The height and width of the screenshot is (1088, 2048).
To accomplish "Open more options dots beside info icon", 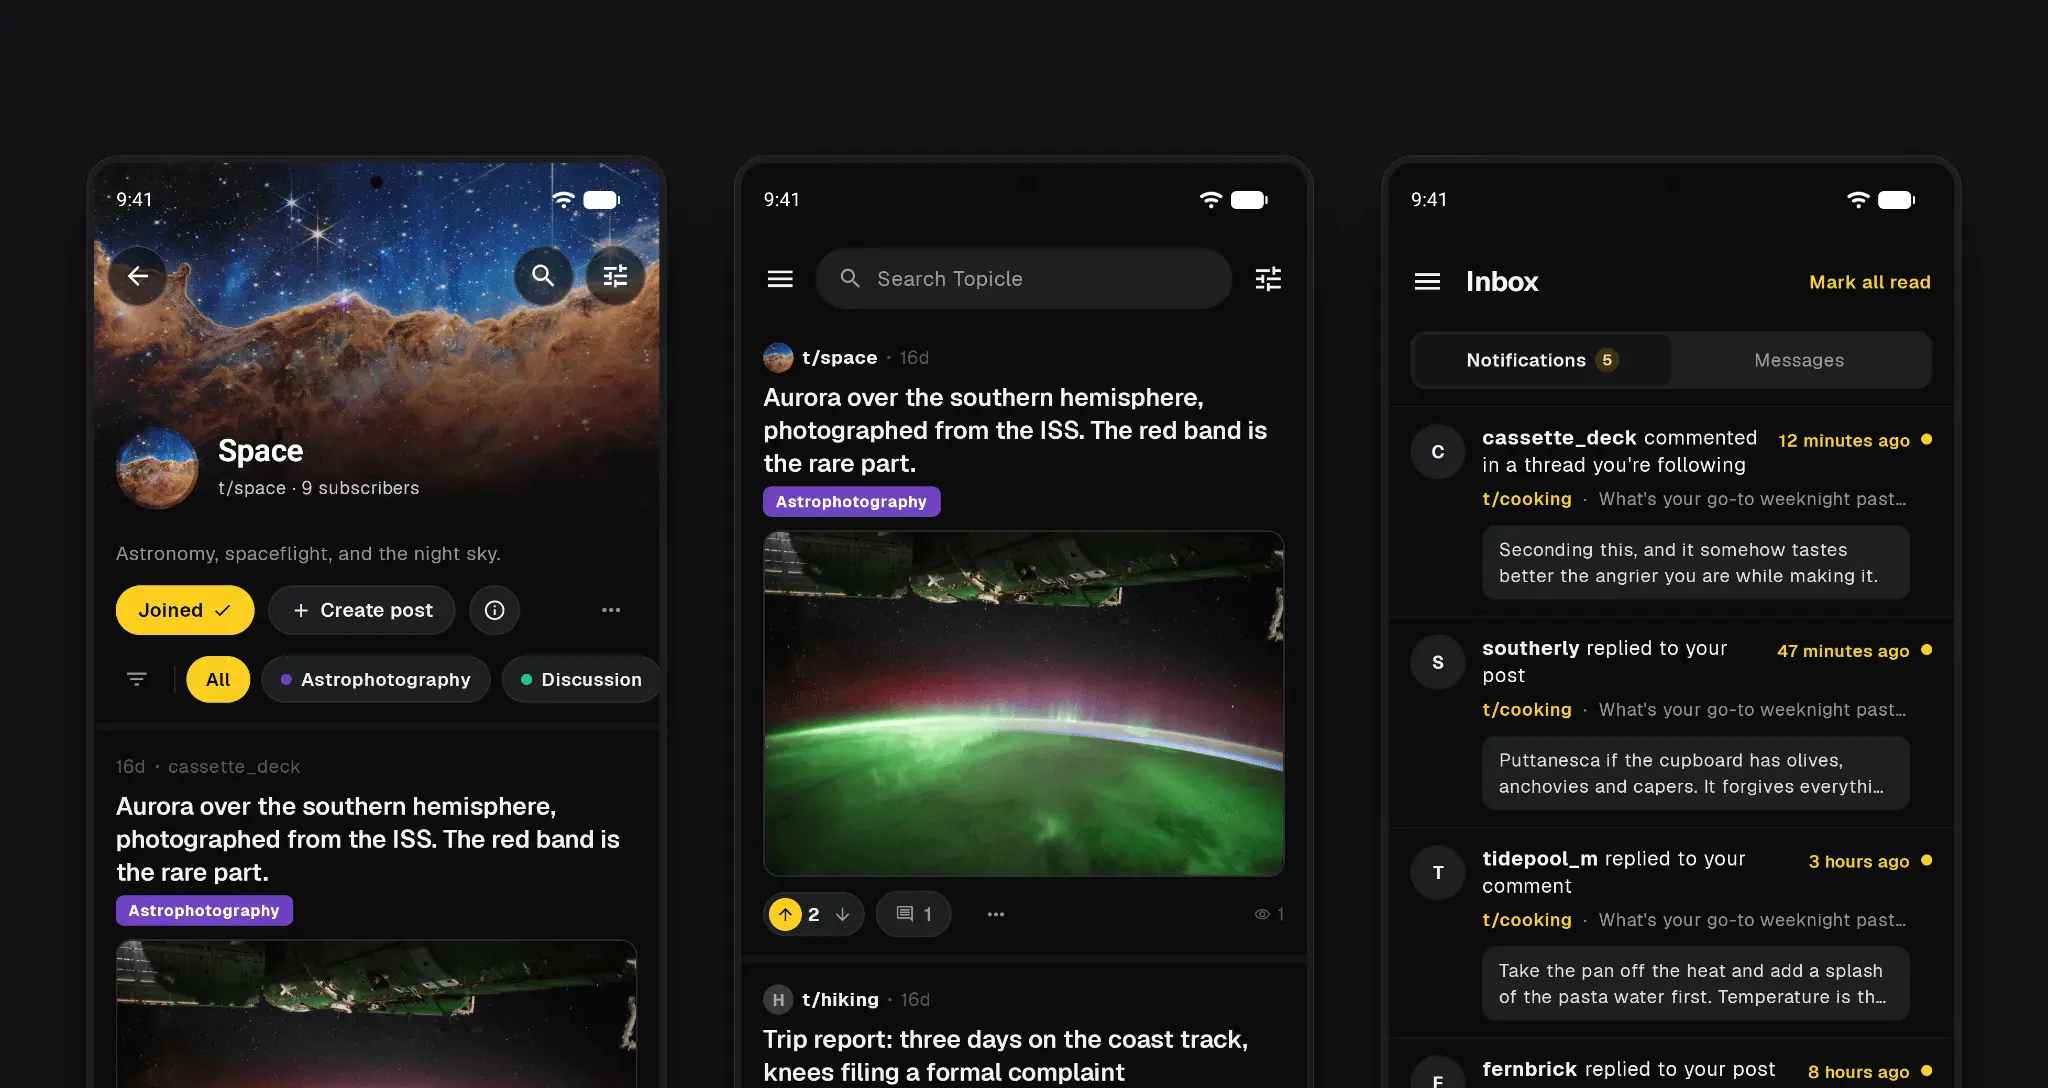I will click(611, 610).
